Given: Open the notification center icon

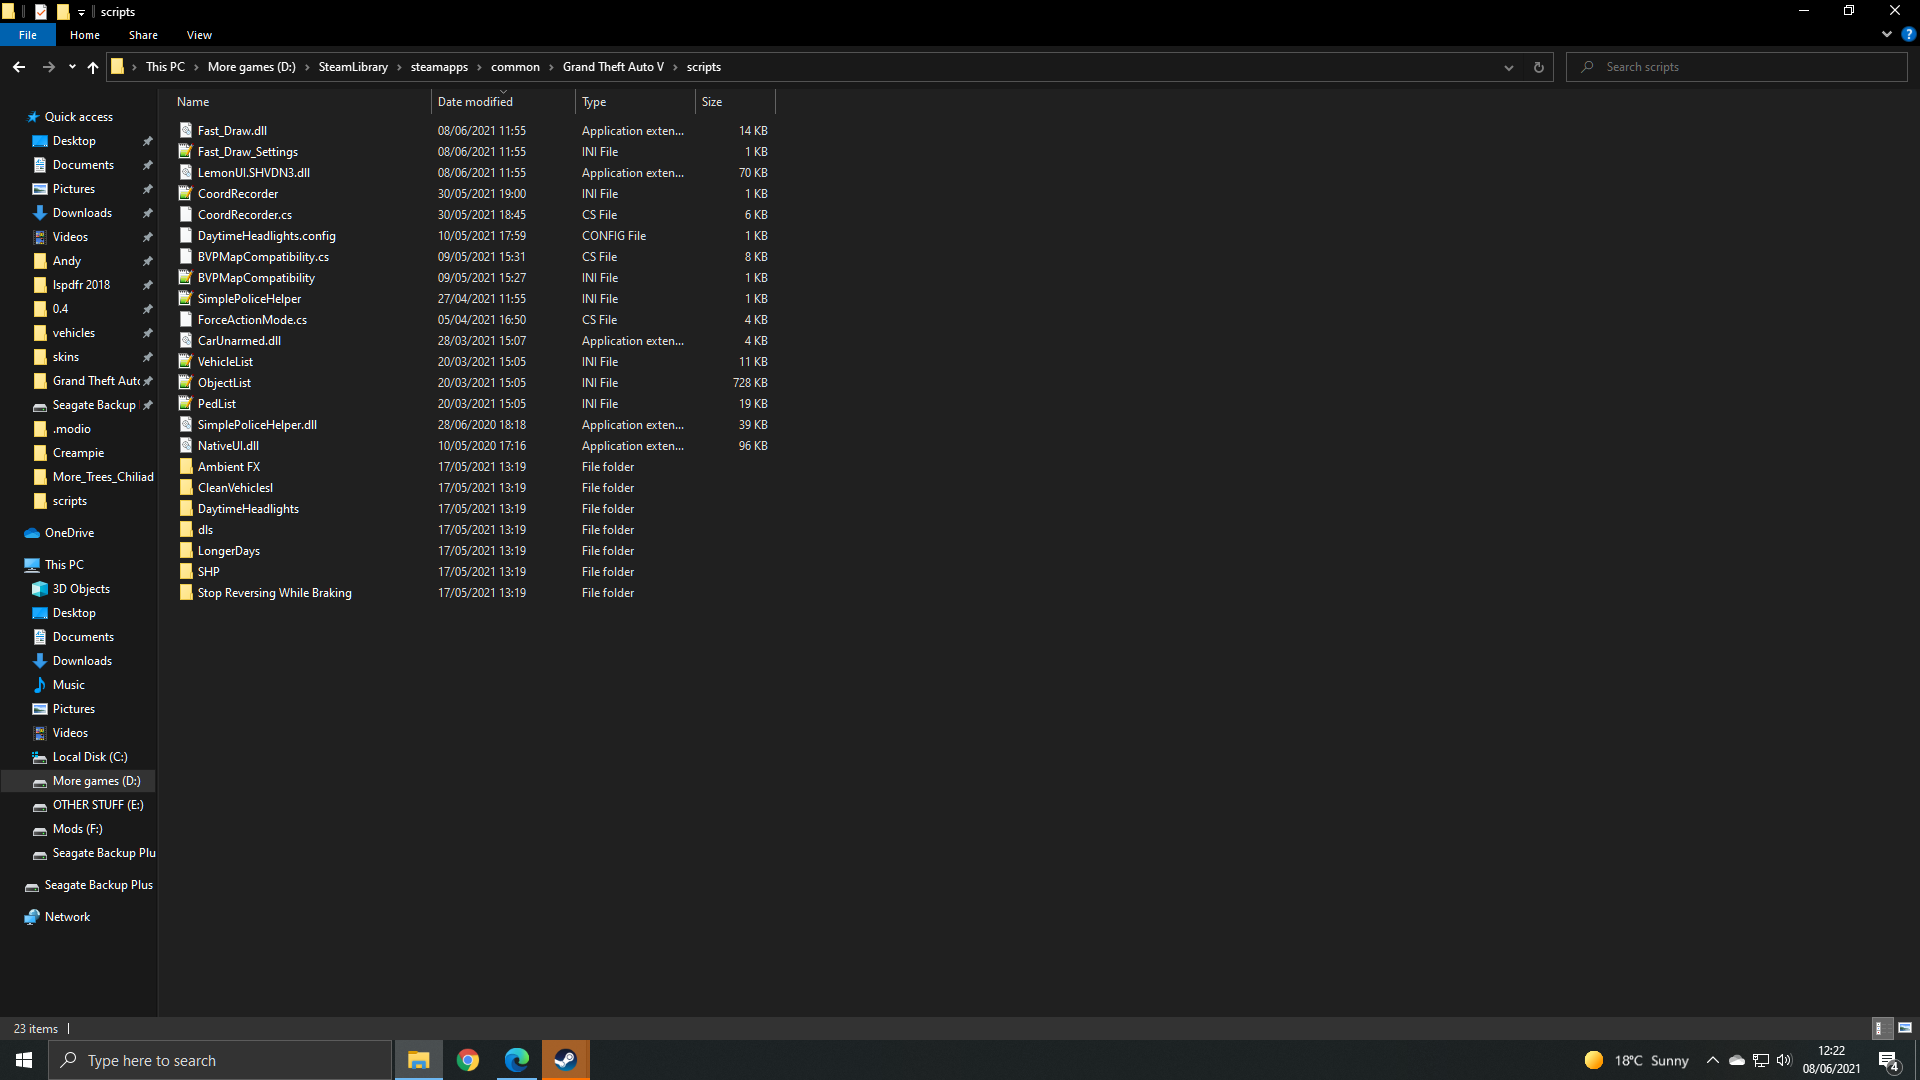Looking at the screenshot, I should 1888,1060.
